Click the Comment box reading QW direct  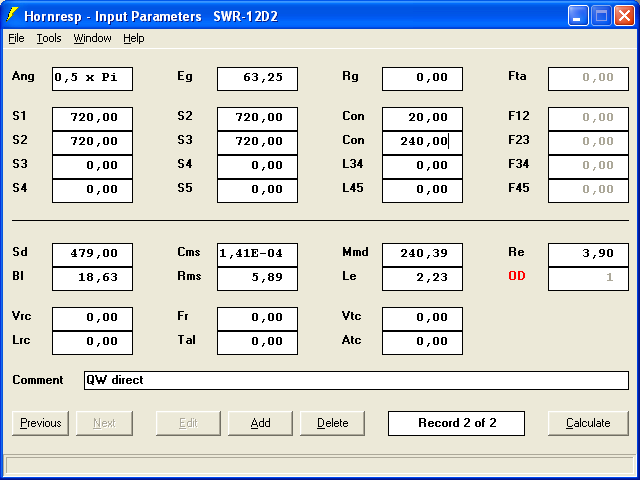click(356, 380)
